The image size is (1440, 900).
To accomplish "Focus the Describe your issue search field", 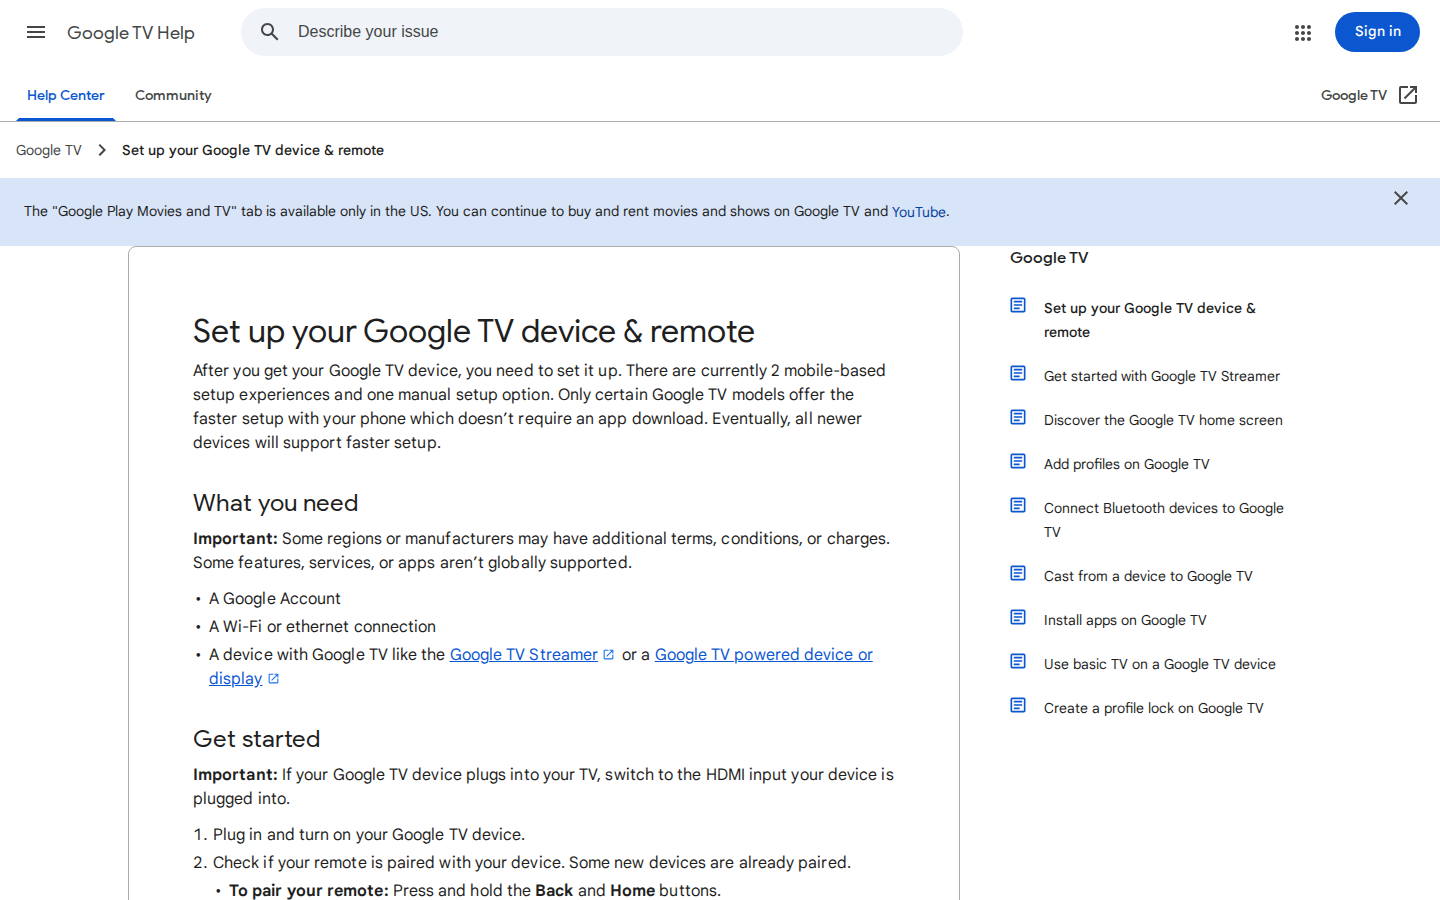I will coord(602,32).
